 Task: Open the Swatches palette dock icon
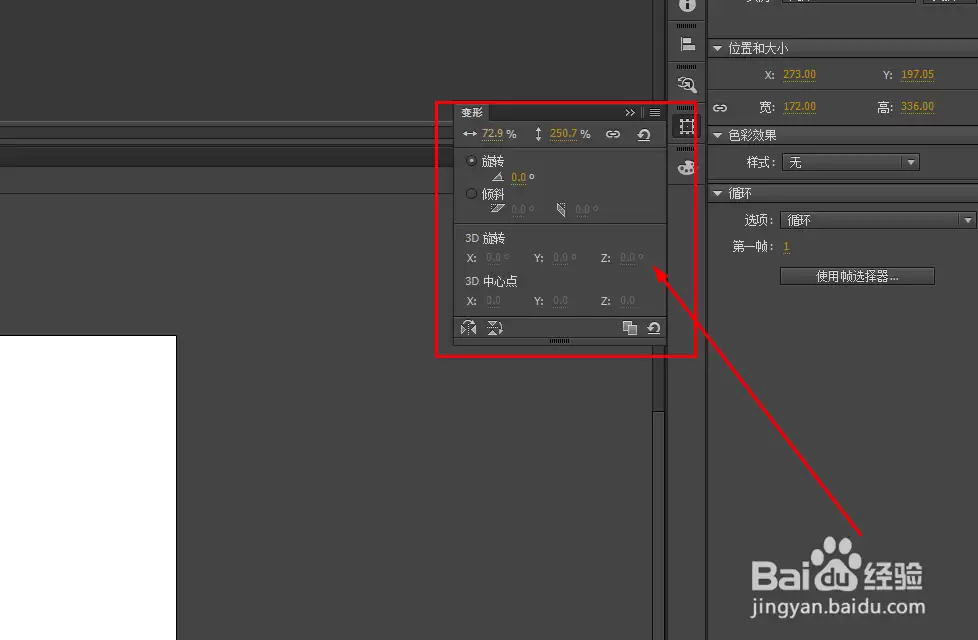tap(687, 167)
